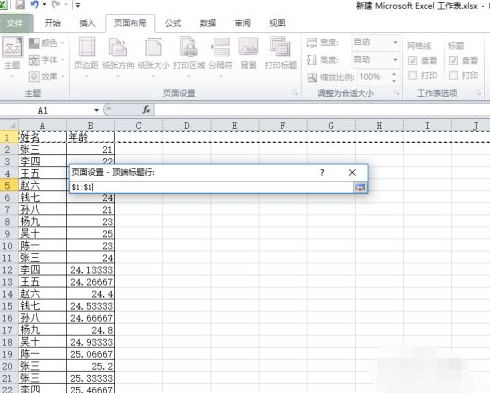This screenshot has height=393, width=490.
Task: Click cell B12 with value 24.13333
Action: tap(91, 270)
